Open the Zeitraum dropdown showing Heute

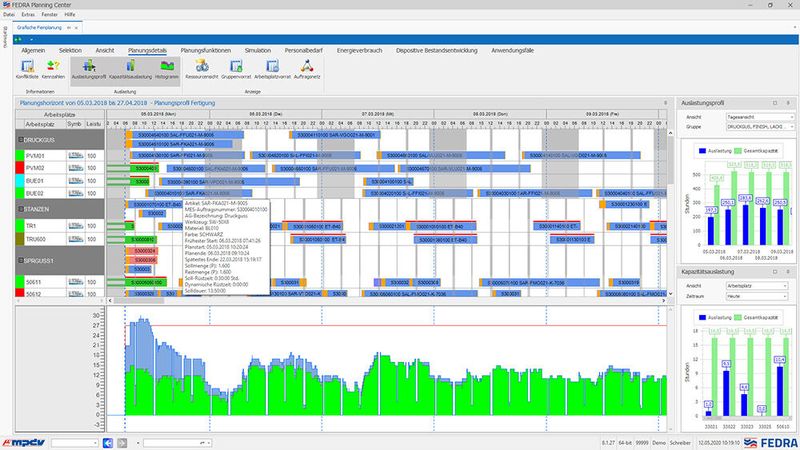(x=749, y=296)
